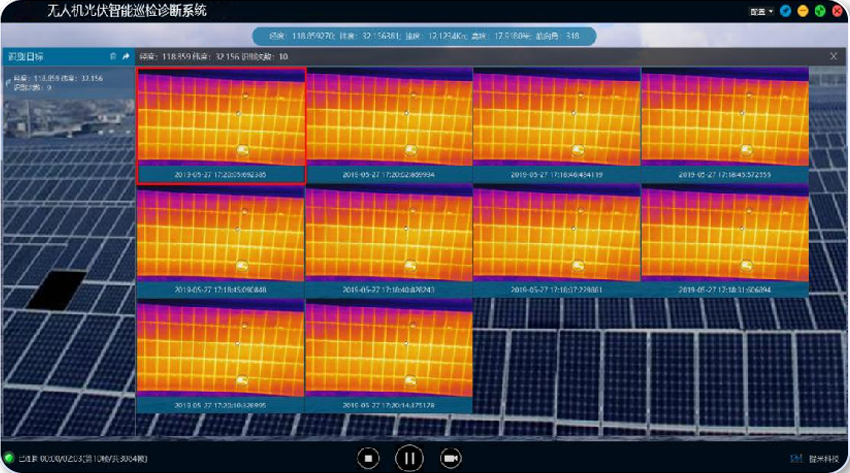Screen dimensions: 850x473
Task: Open thermal image timestamped 17:18:31
Action: [725, 241]
